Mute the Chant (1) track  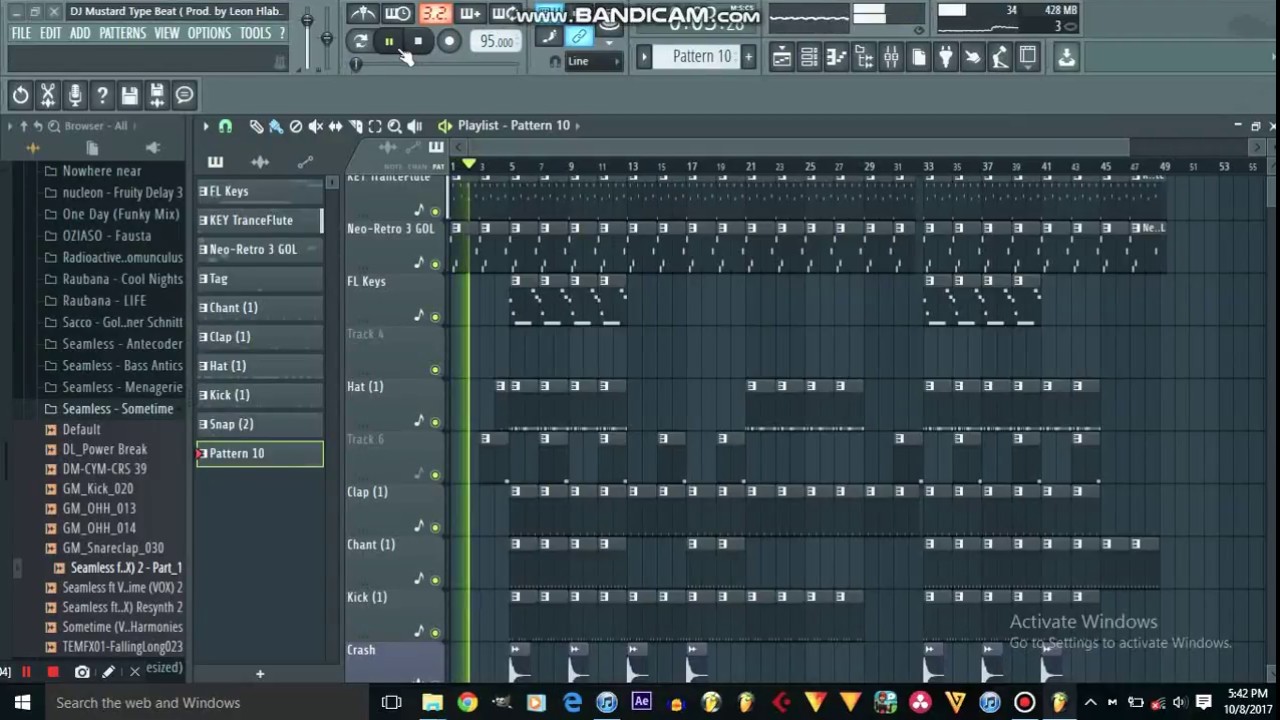coord(434,579)
